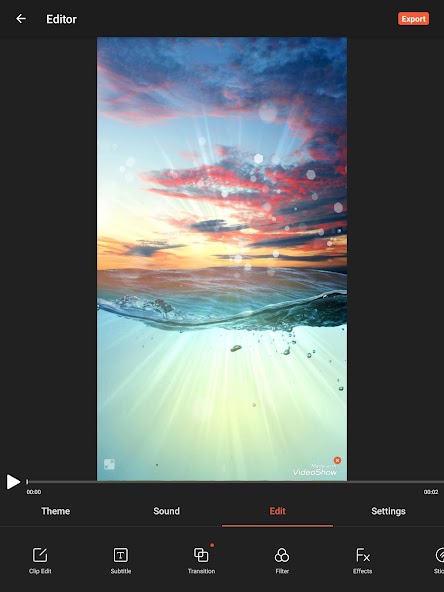
Task: Open the Transition tool
Action: [x=201, y=561]
